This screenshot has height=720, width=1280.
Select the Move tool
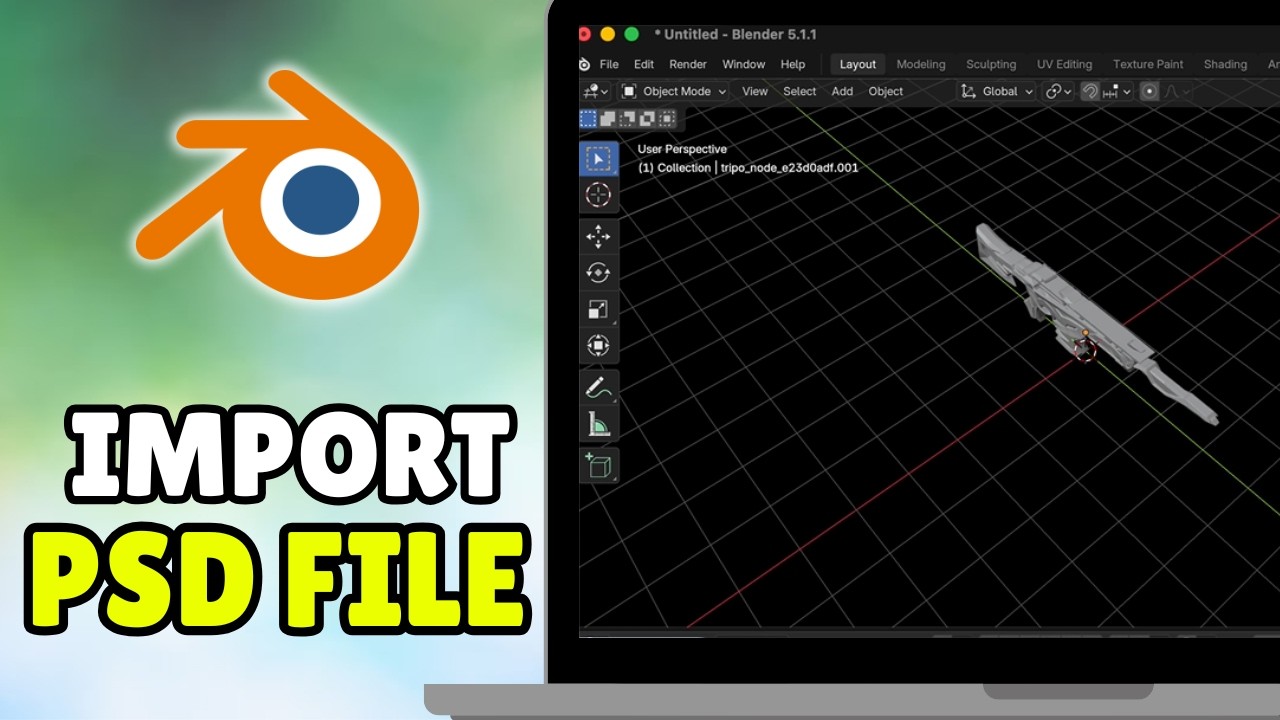coord(598,236)
